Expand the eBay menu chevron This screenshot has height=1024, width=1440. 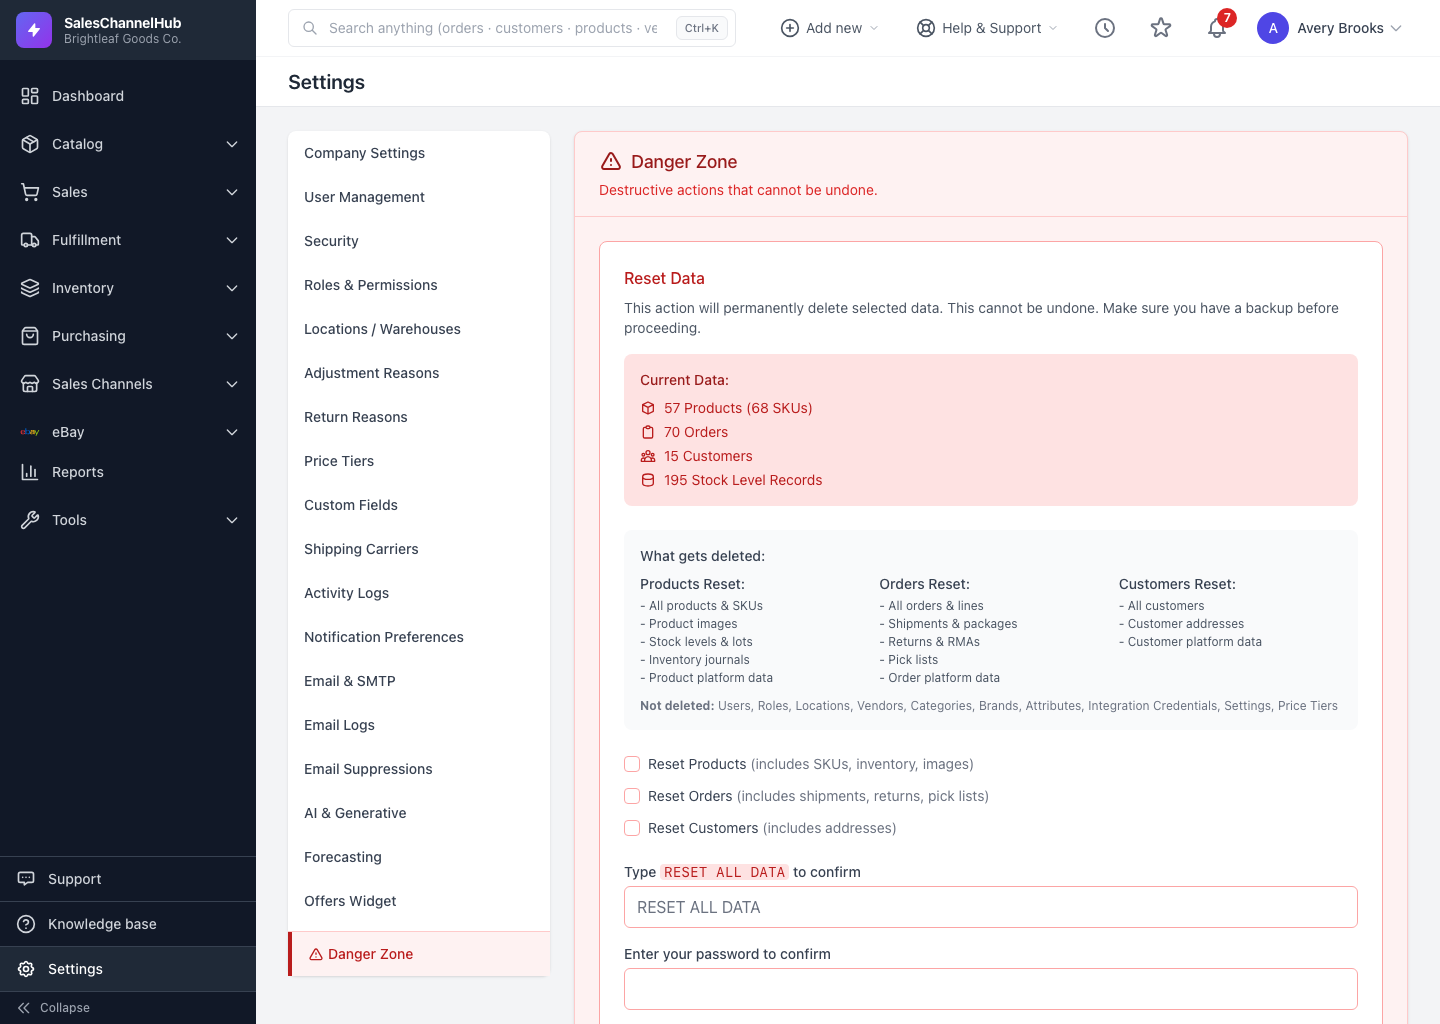point(232,432)
